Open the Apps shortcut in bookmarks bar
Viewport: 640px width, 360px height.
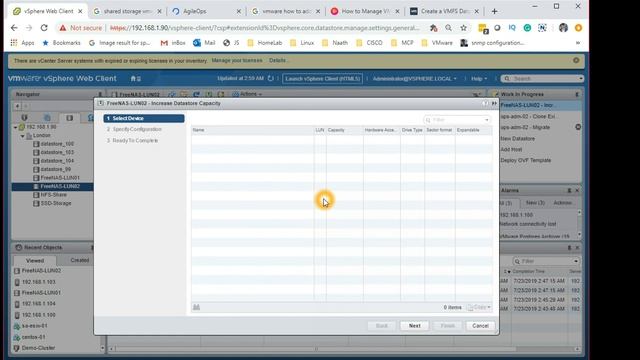[x=22, y=43]
